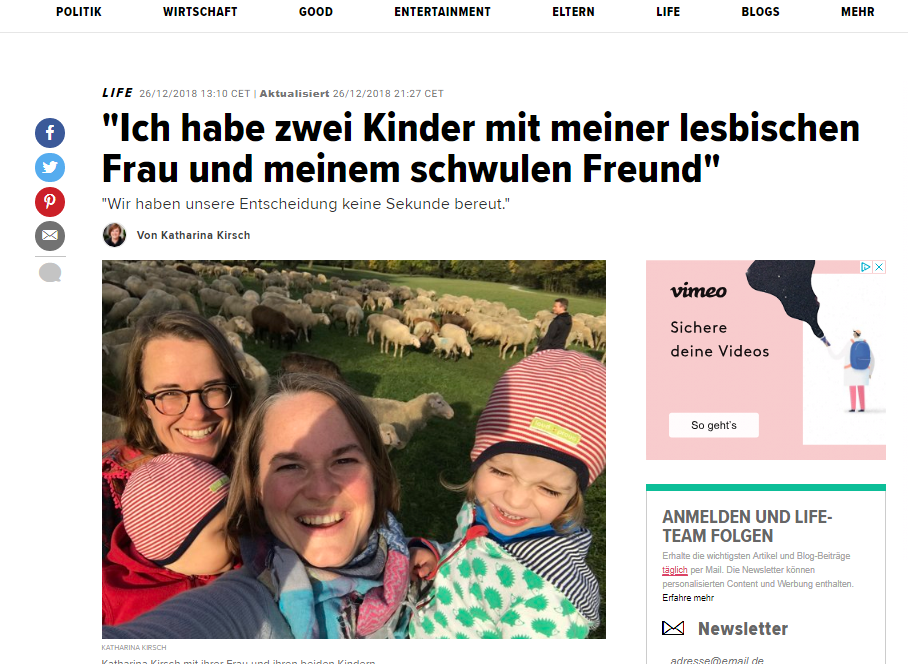Send the article via email icon
This screenshot has width=908, height=664.
50,236
